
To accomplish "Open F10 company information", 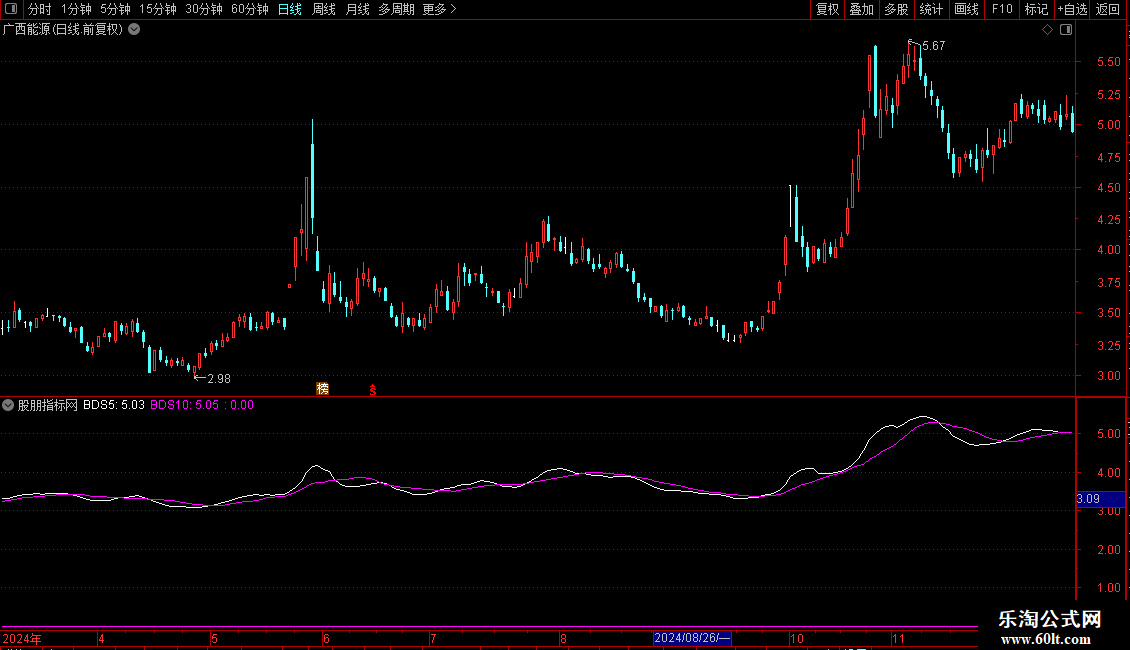I will pos(1002,9).
